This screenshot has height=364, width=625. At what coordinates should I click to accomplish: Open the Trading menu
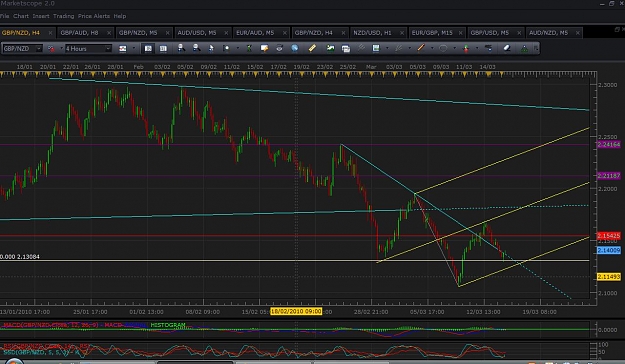click(x=63, y=16)
